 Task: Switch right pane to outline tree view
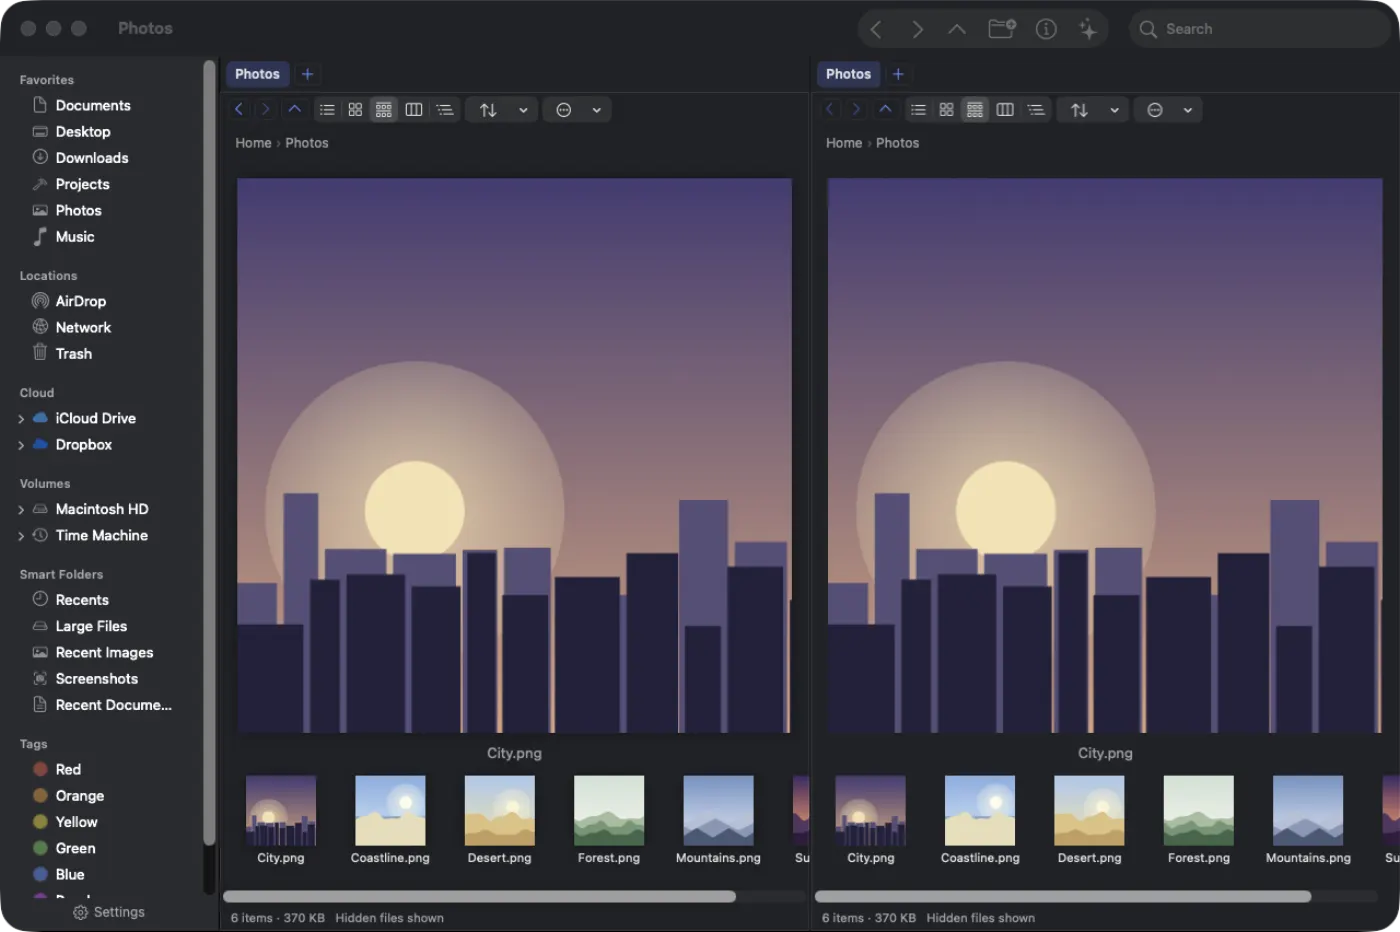tap(1036, 110)
